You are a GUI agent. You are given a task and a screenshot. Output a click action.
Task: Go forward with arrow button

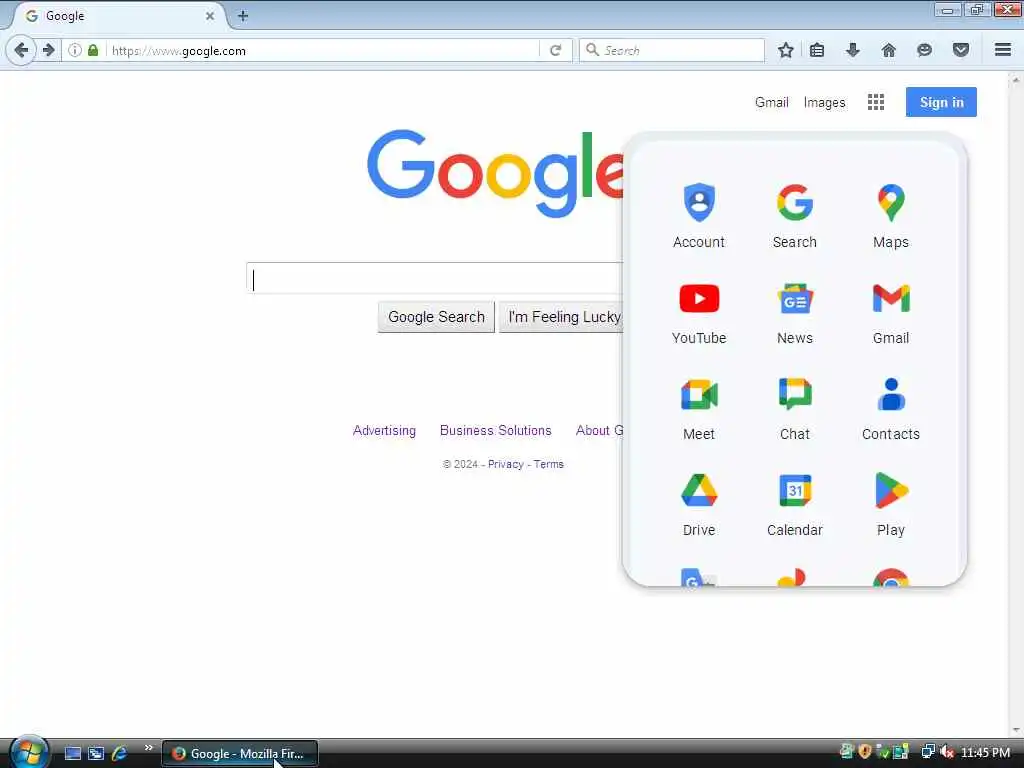[x=48, y=50]
